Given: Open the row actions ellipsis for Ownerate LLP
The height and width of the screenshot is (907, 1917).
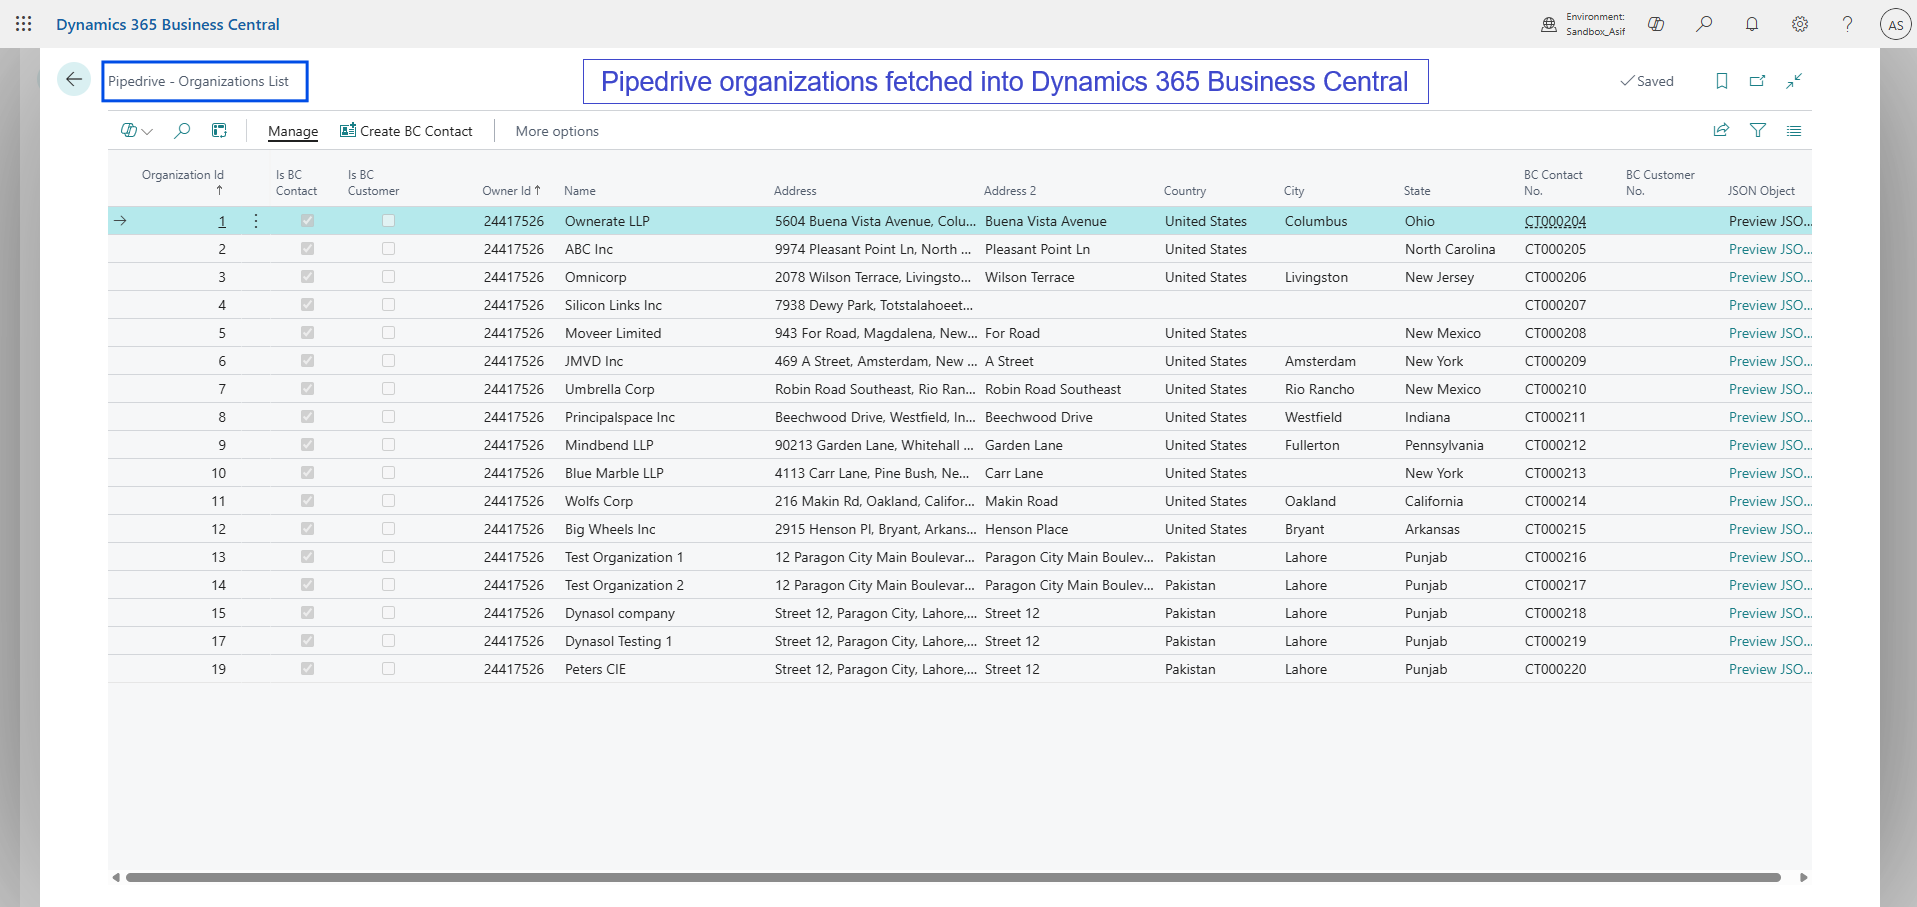Looking at the screenshot, I should pos(255,221).
